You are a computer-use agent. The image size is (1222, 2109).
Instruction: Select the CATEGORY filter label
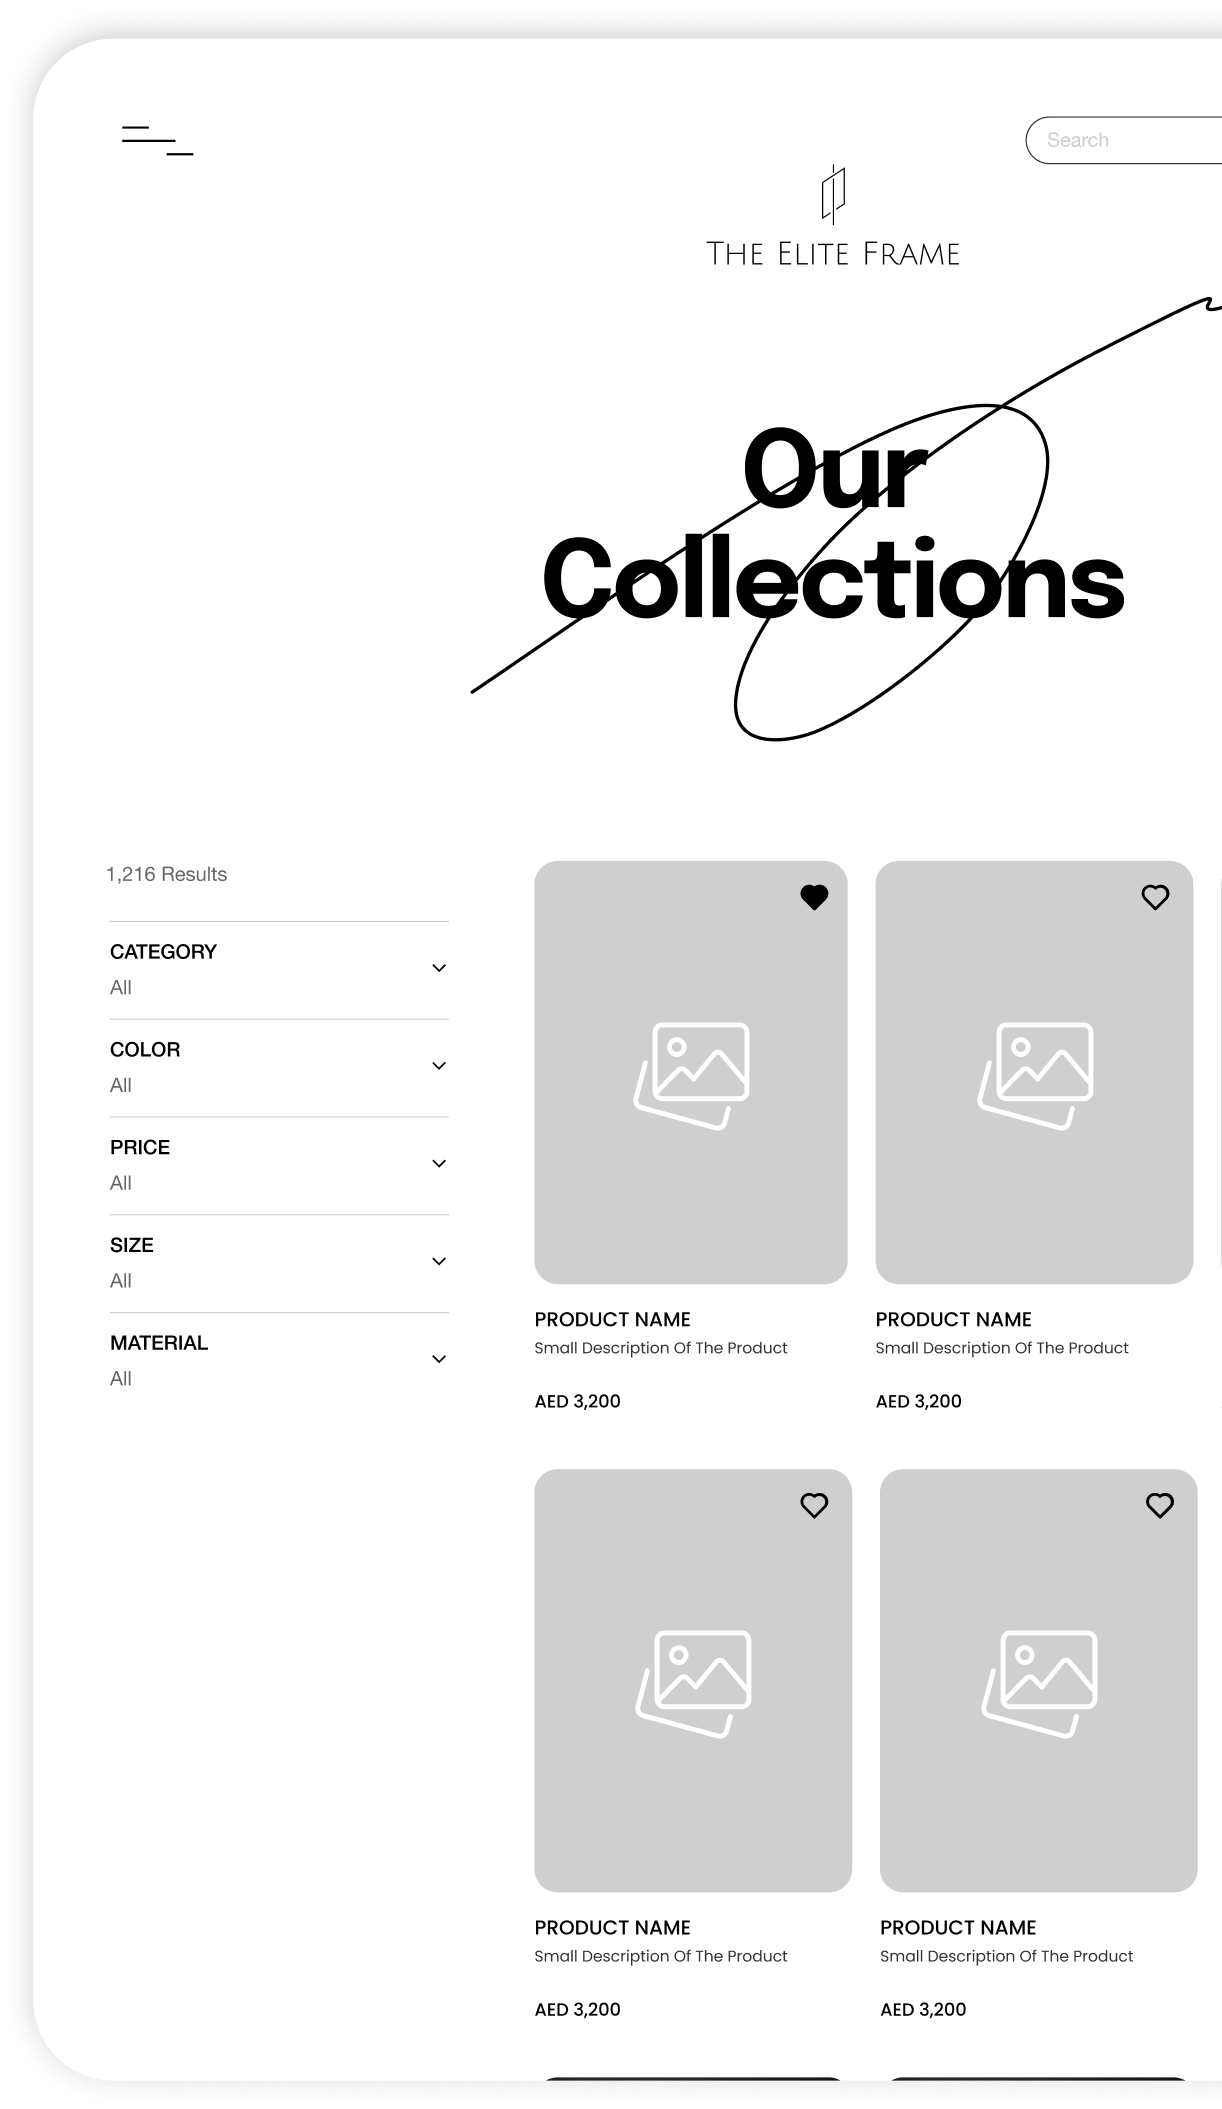(163, 951)
